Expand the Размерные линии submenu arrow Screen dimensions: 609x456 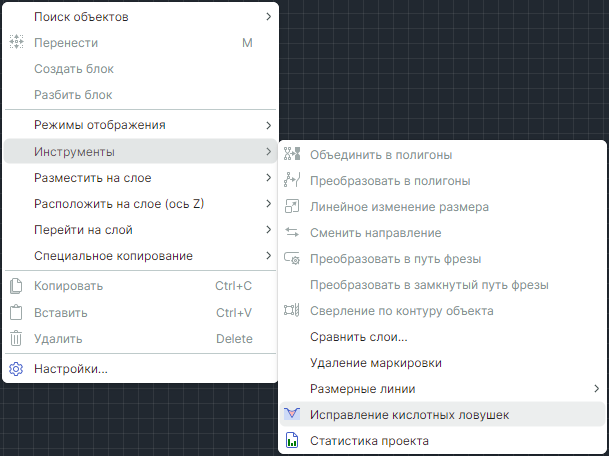pos(596,389)
